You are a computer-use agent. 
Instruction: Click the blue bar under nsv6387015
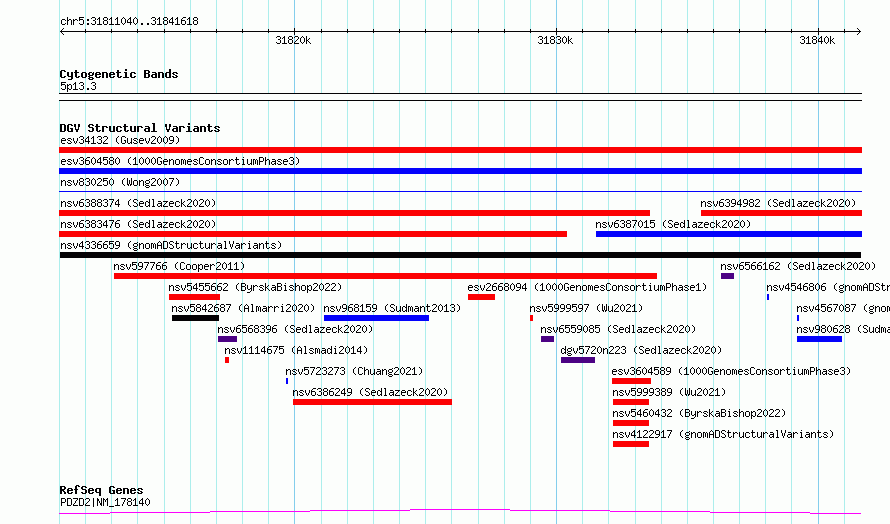(729, 234)
